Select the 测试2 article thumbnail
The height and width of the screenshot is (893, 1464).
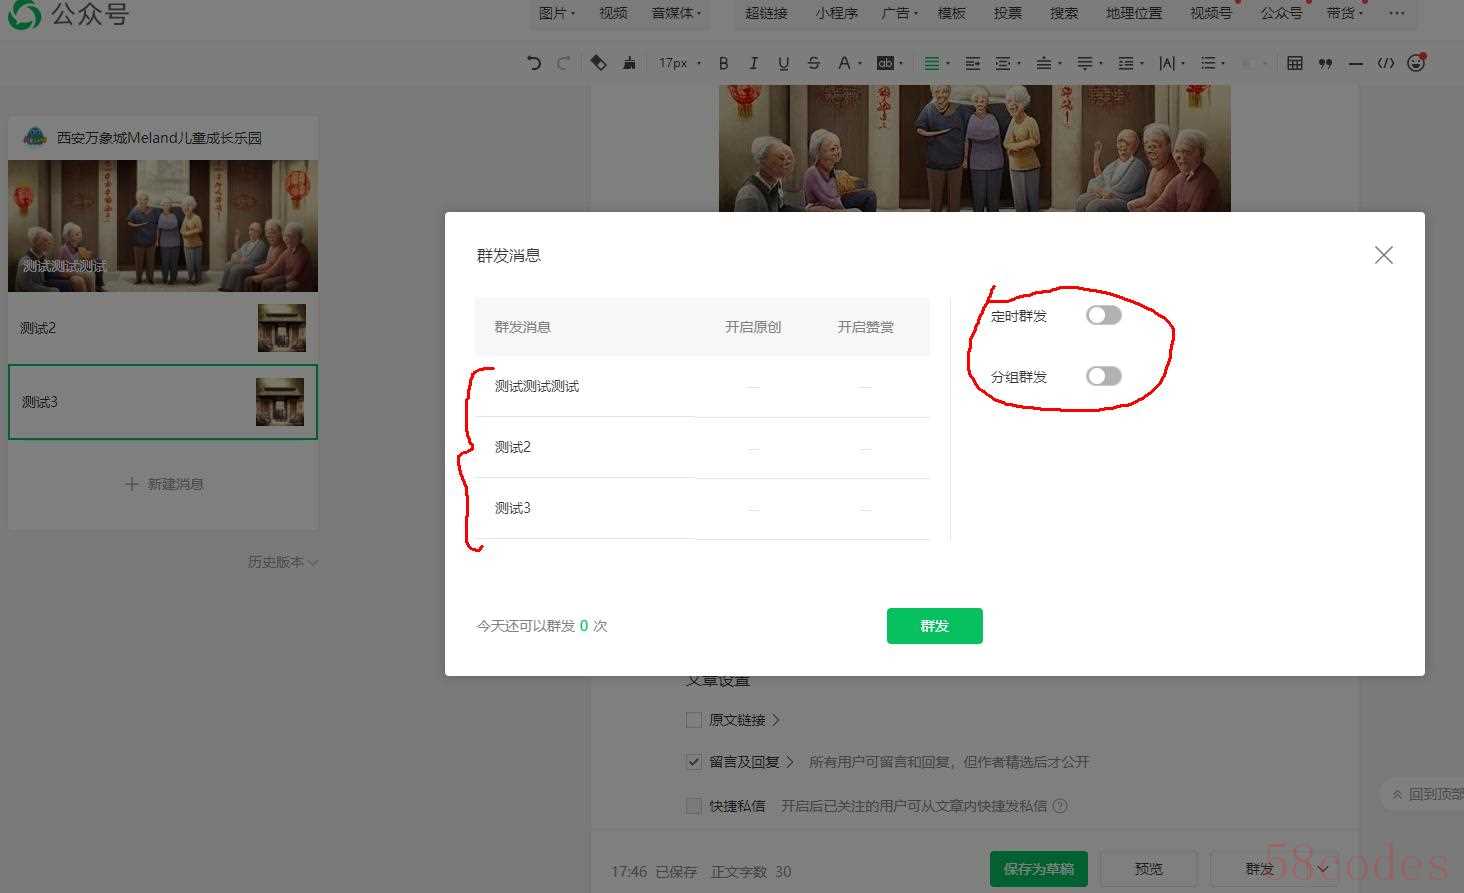point(281,328)
